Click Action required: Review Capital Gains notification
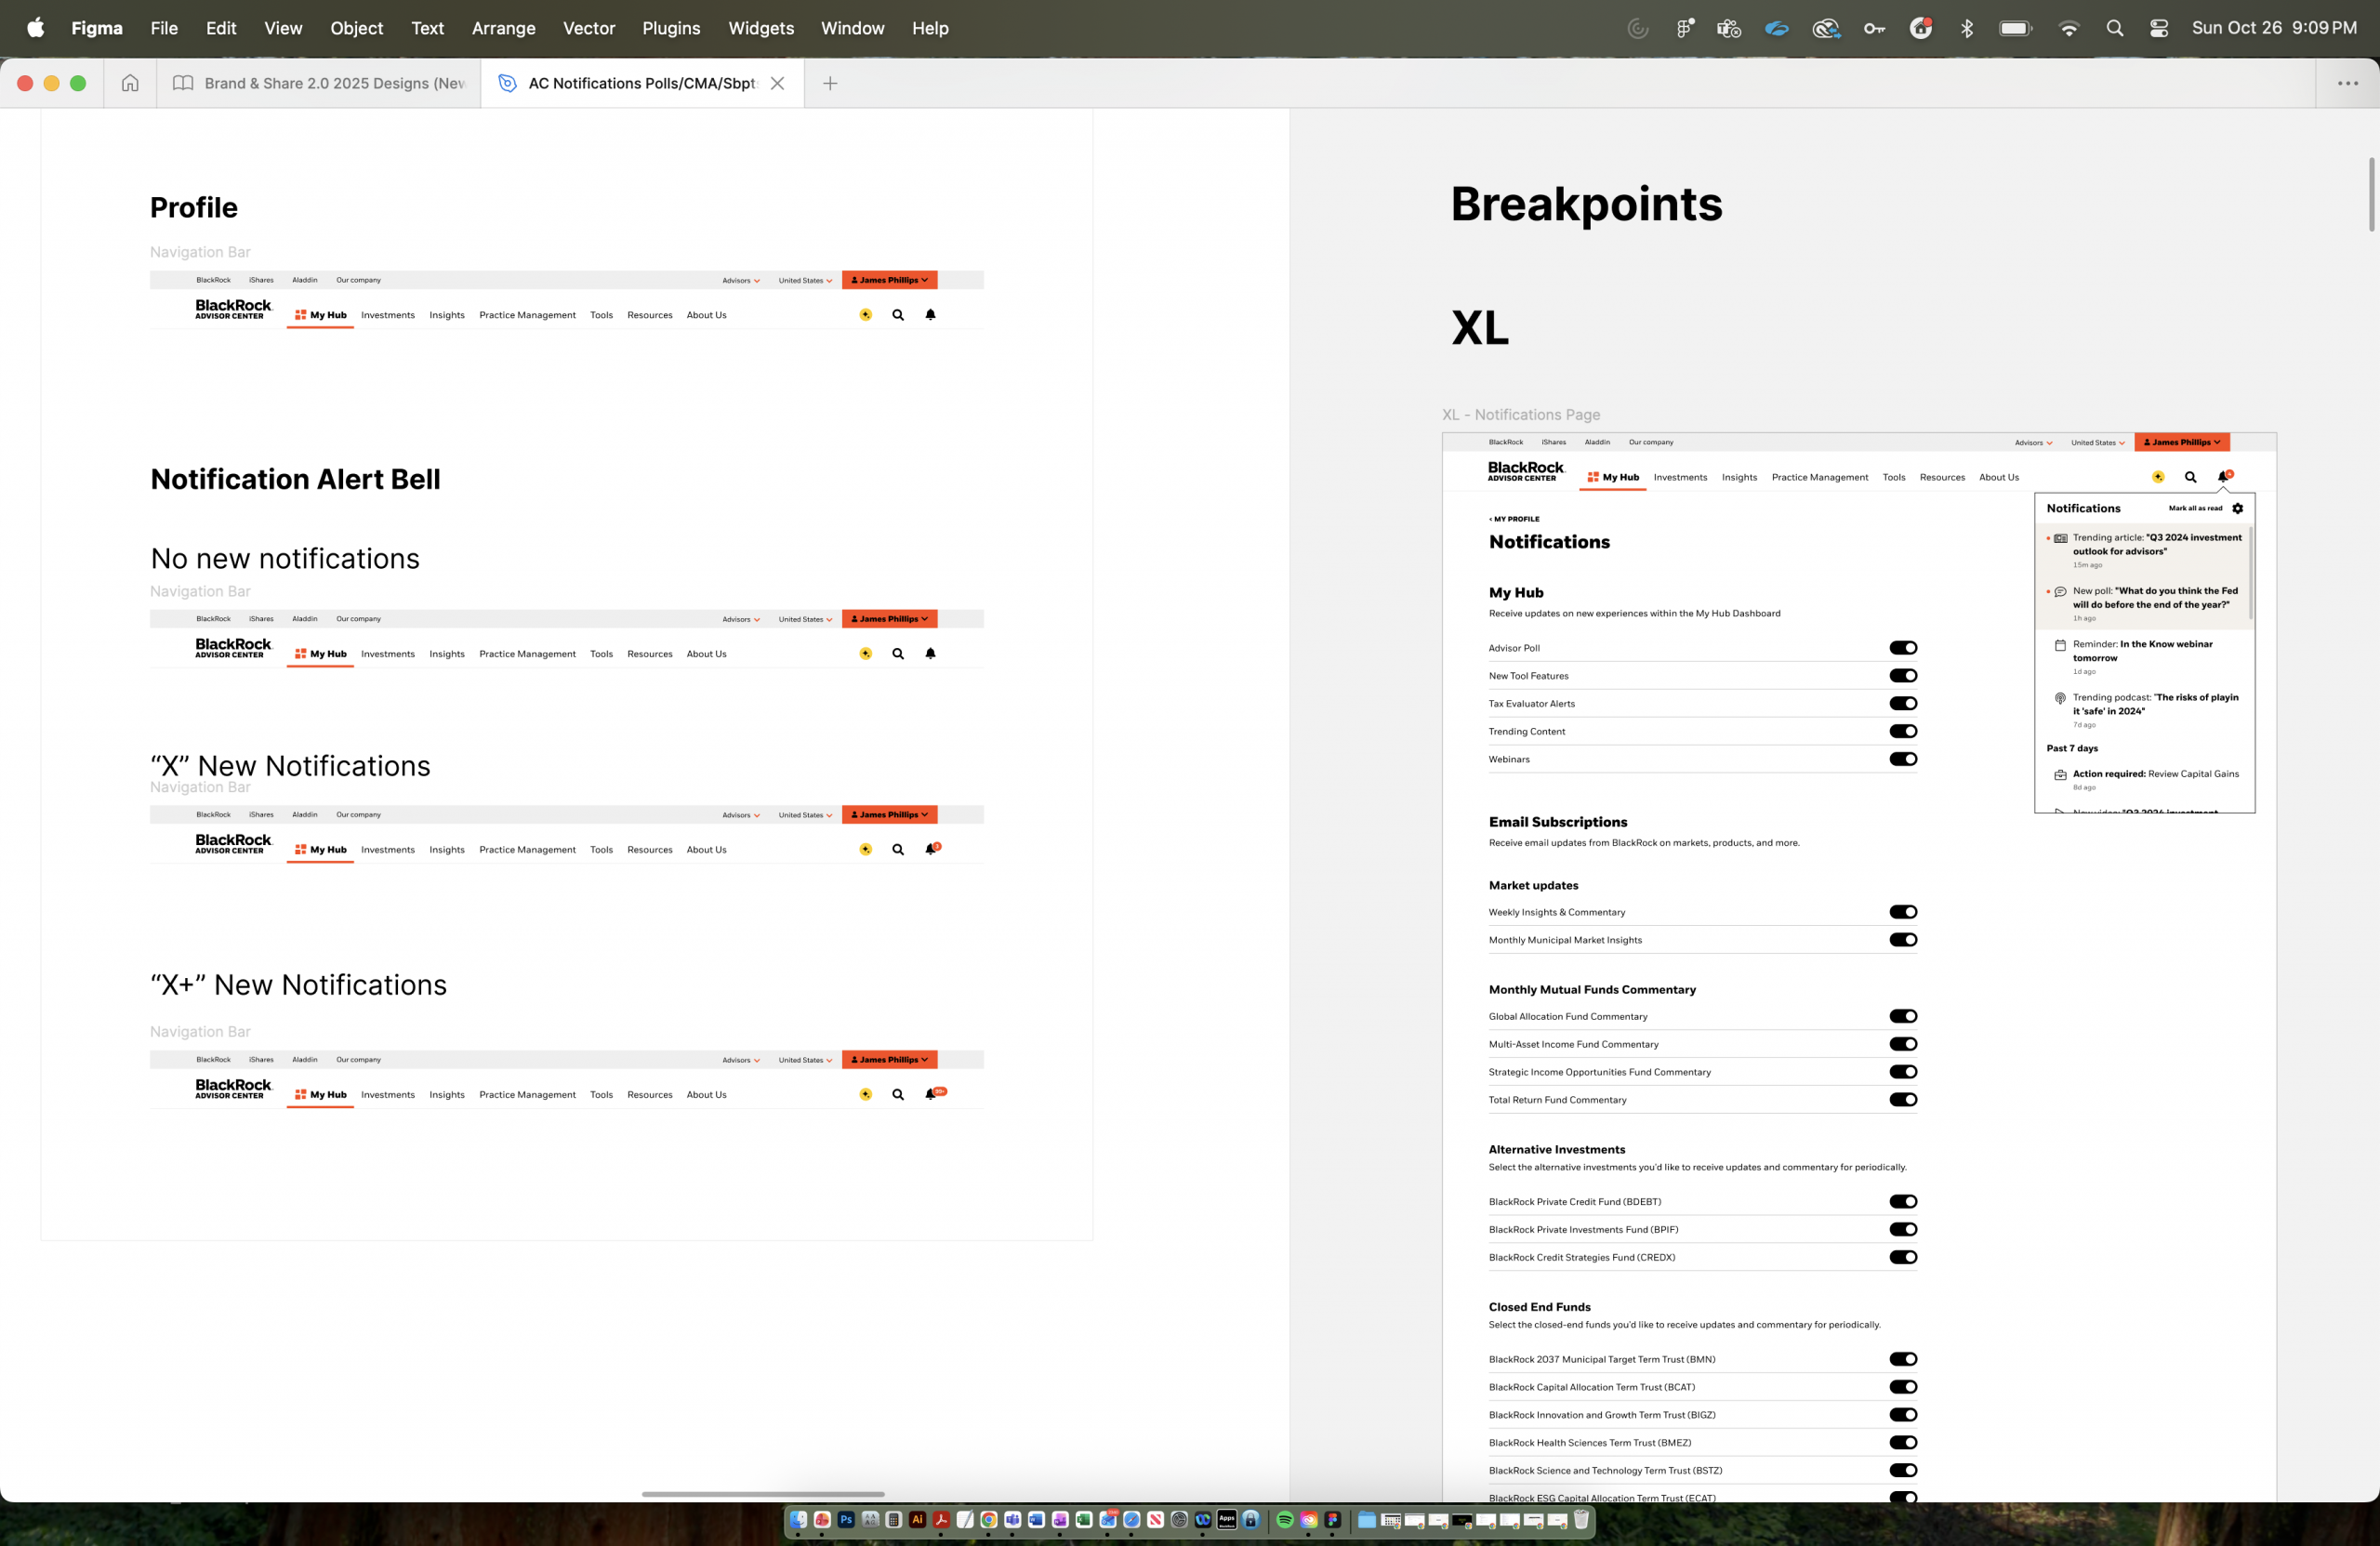The image size is (2380, 1546). pyautogui.click(x=2144, y=779)
